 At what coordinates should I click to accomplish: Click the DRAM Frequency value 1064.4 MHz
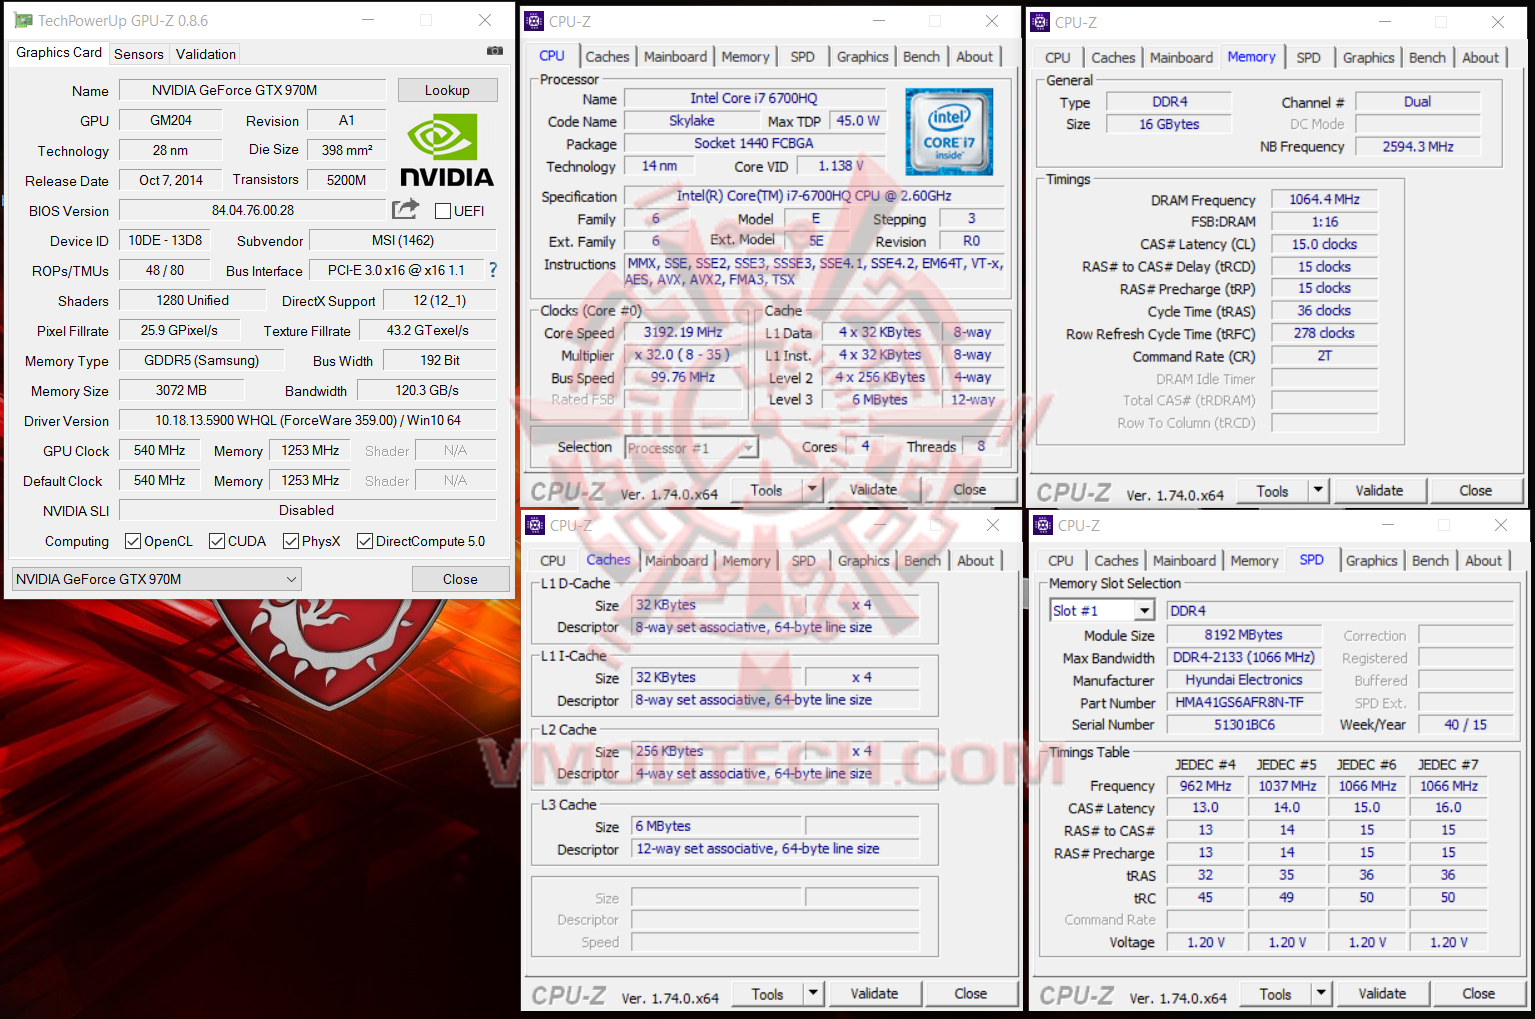click(1324, 199)
